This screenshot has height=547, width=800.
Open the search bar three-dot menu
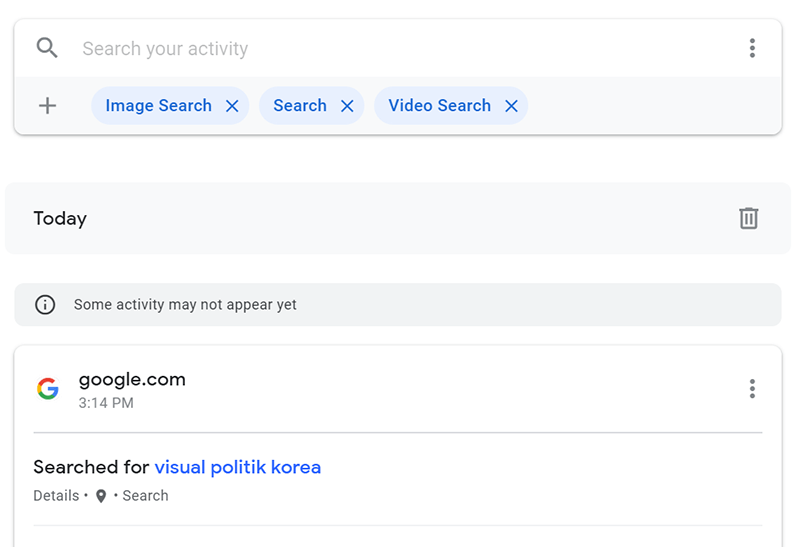click(752, 48)
